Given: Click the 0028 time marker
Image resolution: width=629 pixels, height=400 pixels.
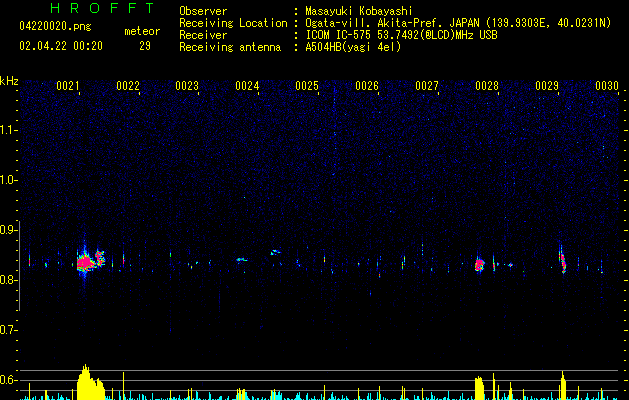Looking at the screenshot, I should tap(487, 86).
